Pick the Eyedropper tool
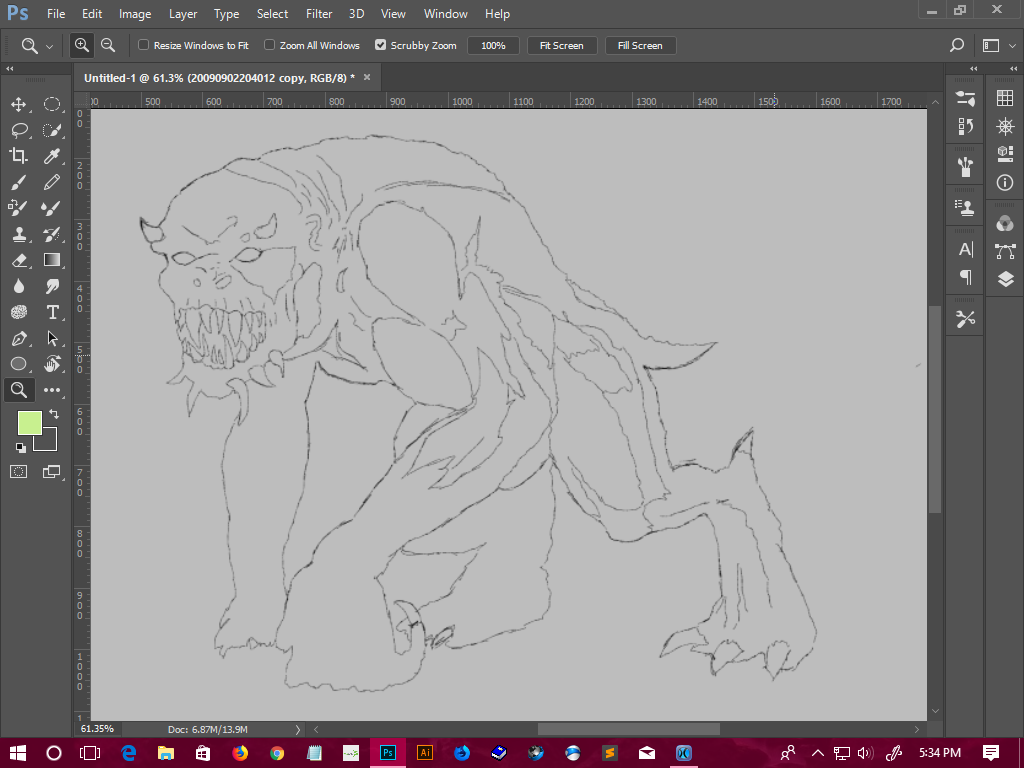This screenshot has height=768, width=1024. [52, 156]
